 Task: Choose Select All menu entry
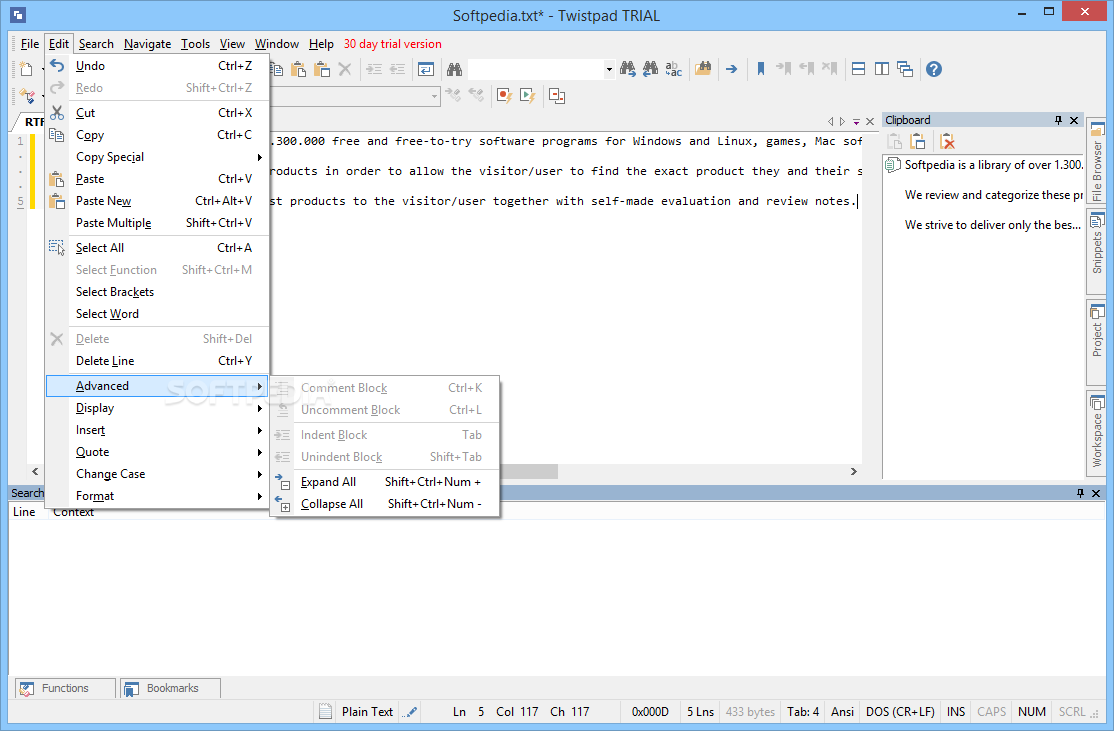tap(157, 248)
